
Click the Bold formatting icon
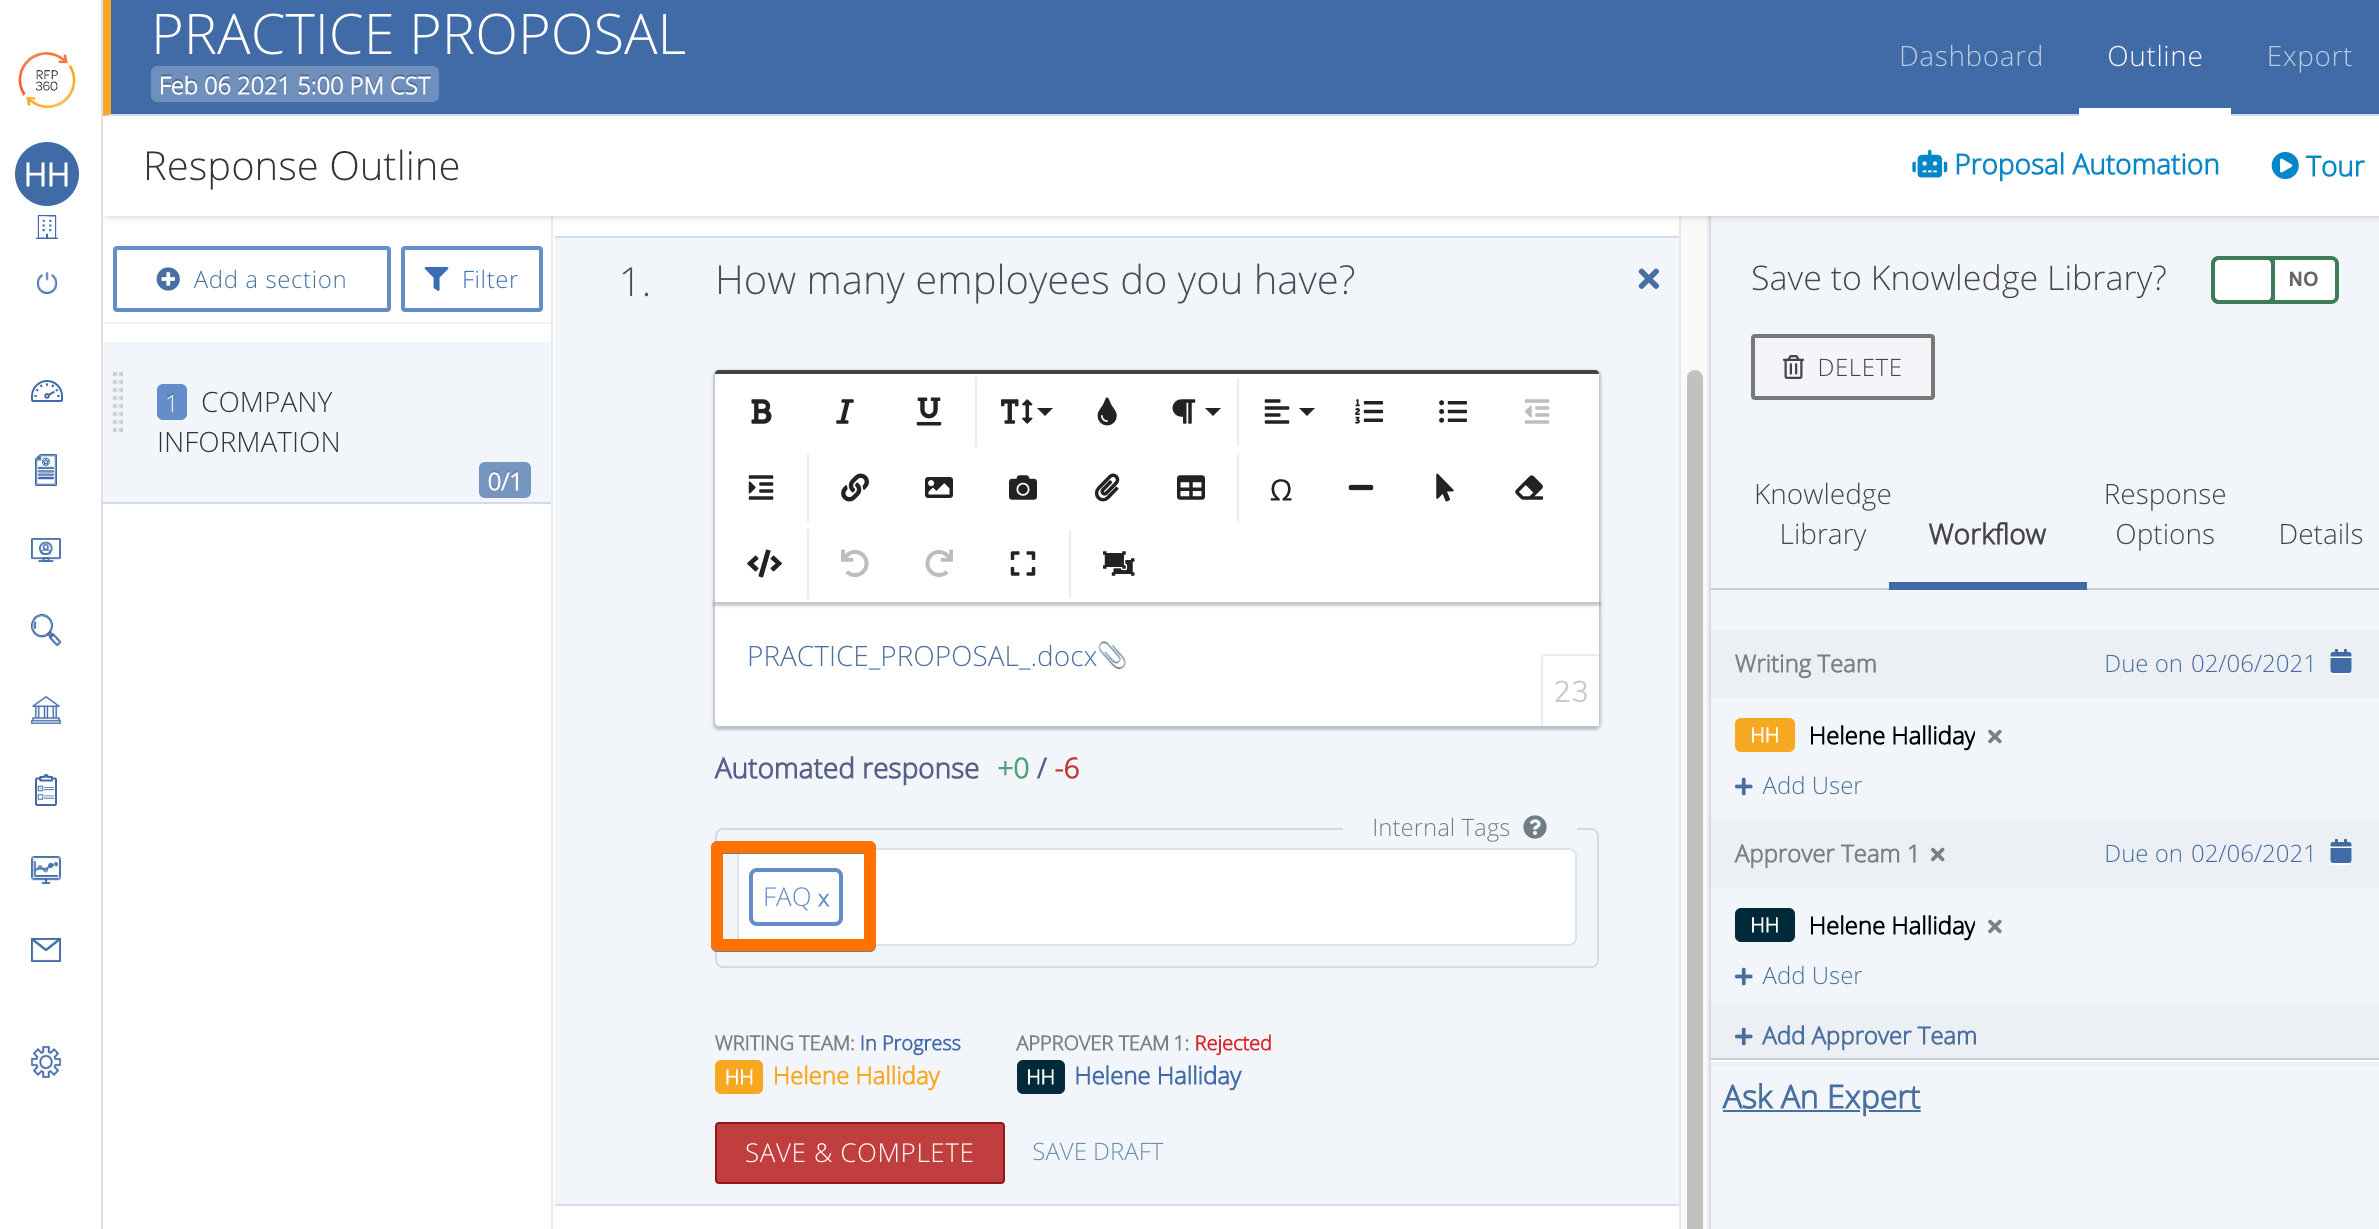coord(759,411)
